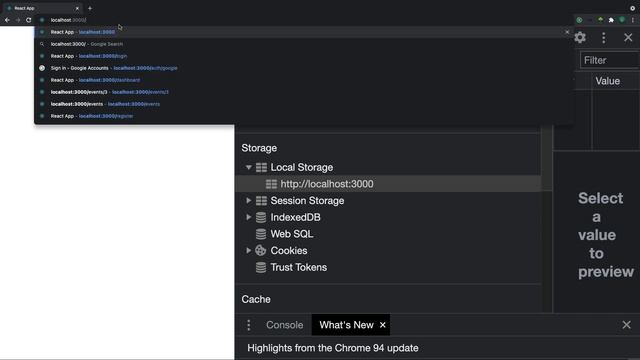
Task: Click the Cookies tree item label
Action: [x=289, y=250]
